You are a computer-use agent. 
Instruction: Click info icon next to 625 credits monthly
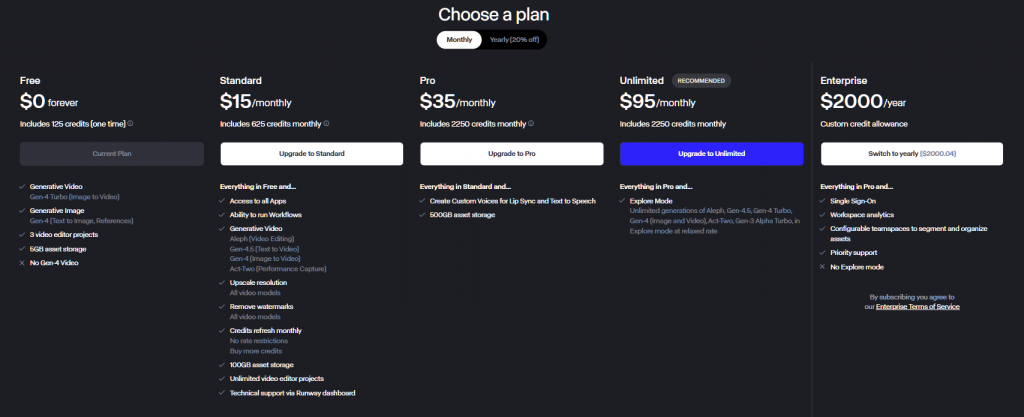(x=327, y=124)
